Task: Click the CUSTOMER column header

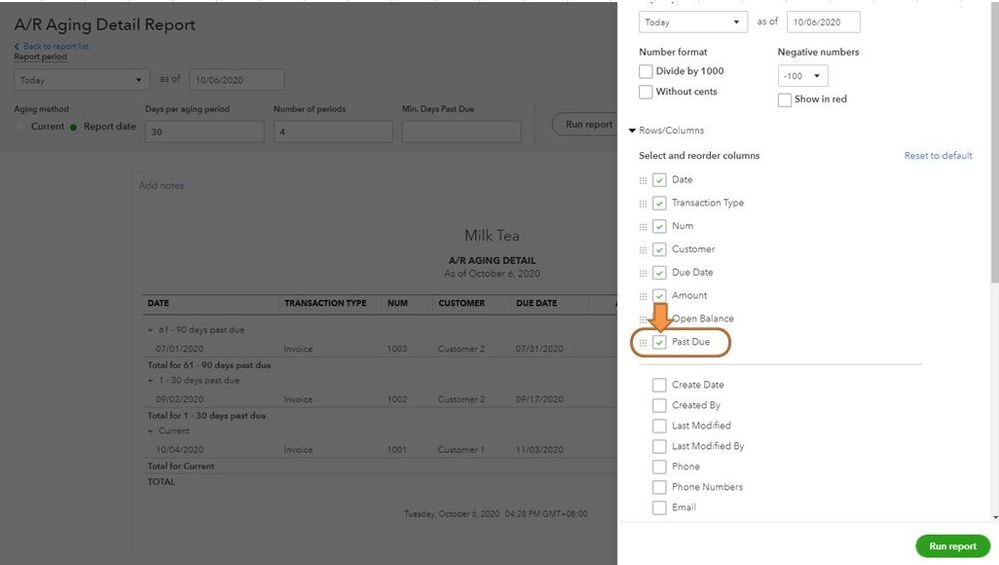Action: tap(461, 304)
